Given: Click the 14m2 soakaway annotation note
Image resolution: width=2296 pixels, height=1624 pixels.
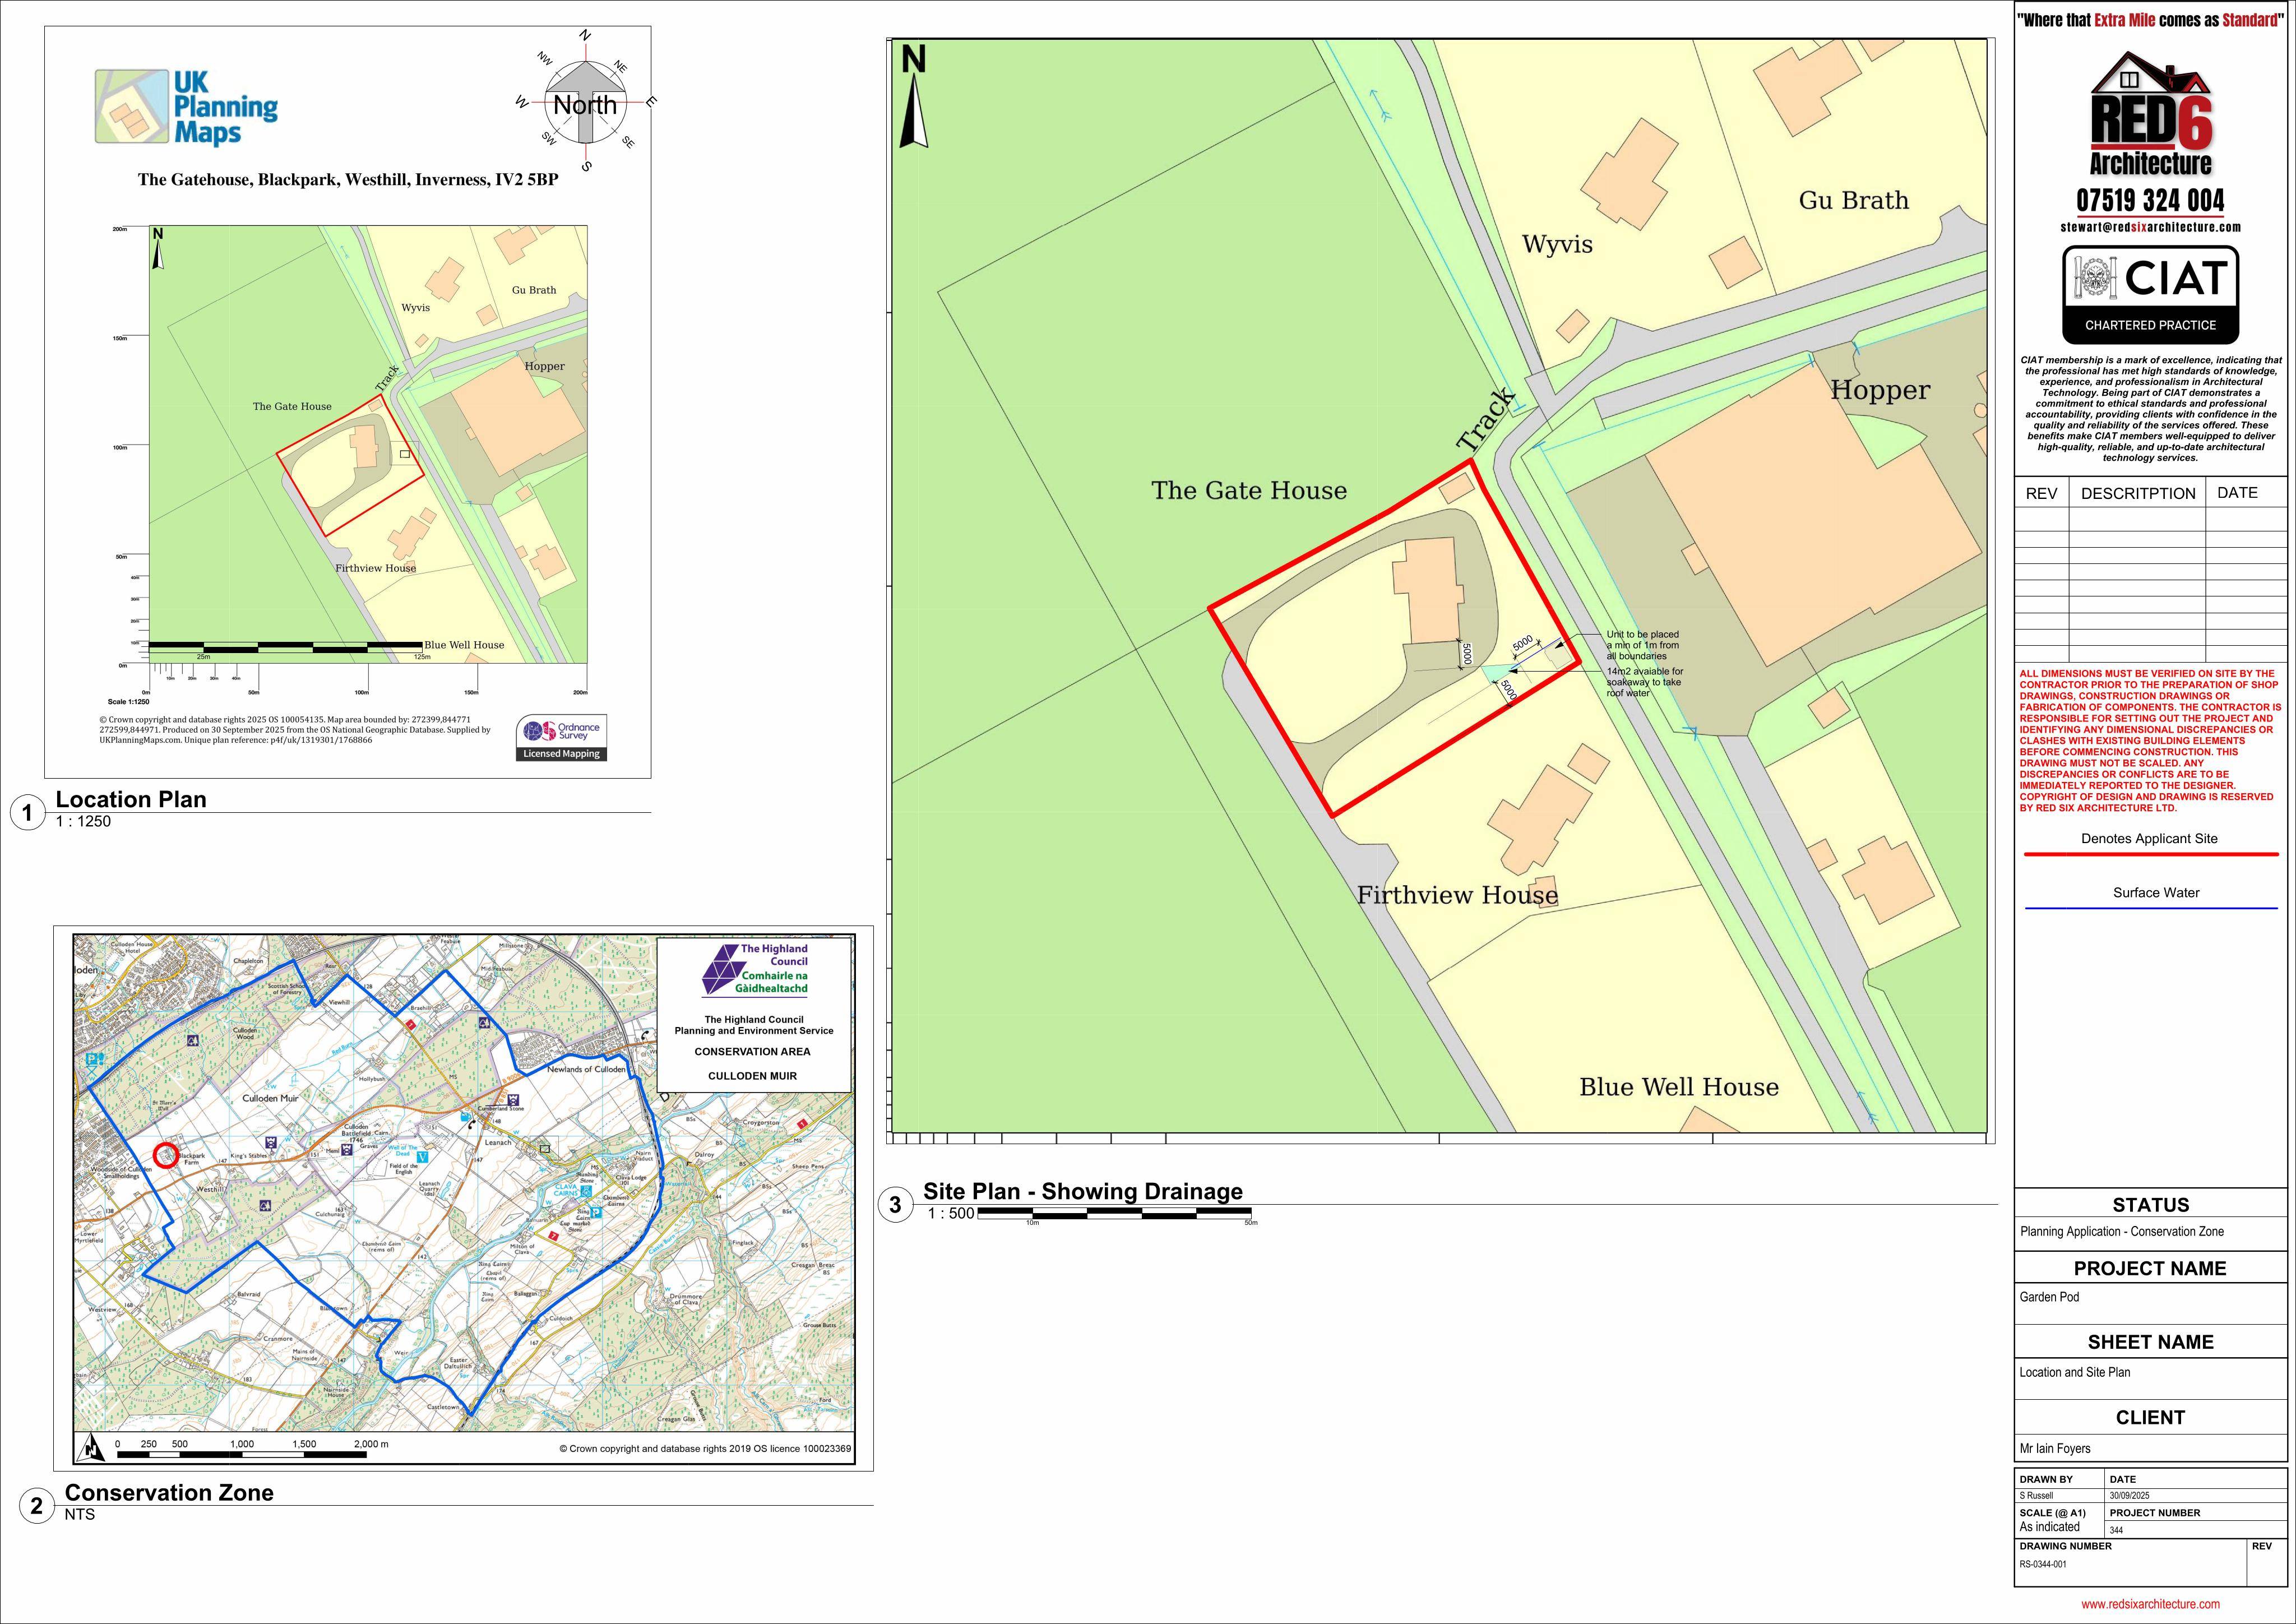Looking at the screenshot, I should [x=1645, y=682].
